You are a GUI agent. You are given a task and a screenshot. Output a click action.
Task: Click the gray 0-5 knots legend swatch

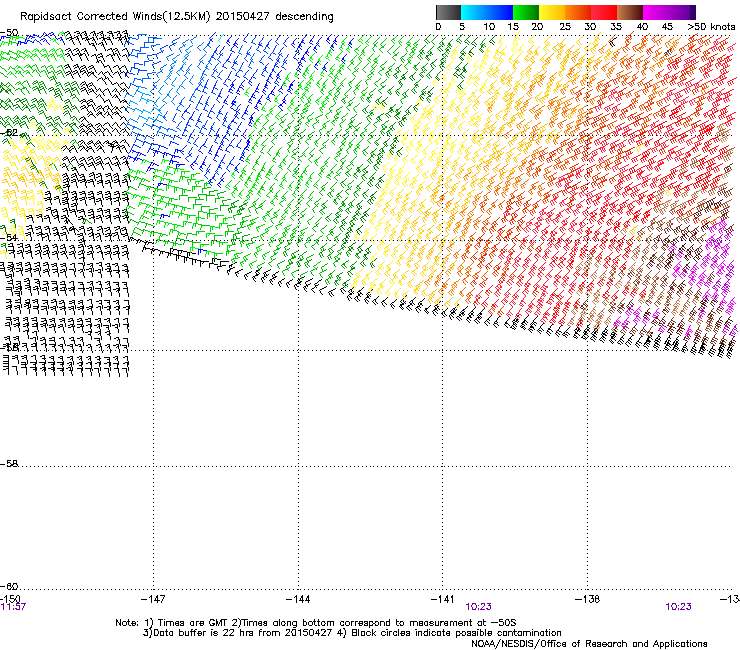click(x=448, y=12)
